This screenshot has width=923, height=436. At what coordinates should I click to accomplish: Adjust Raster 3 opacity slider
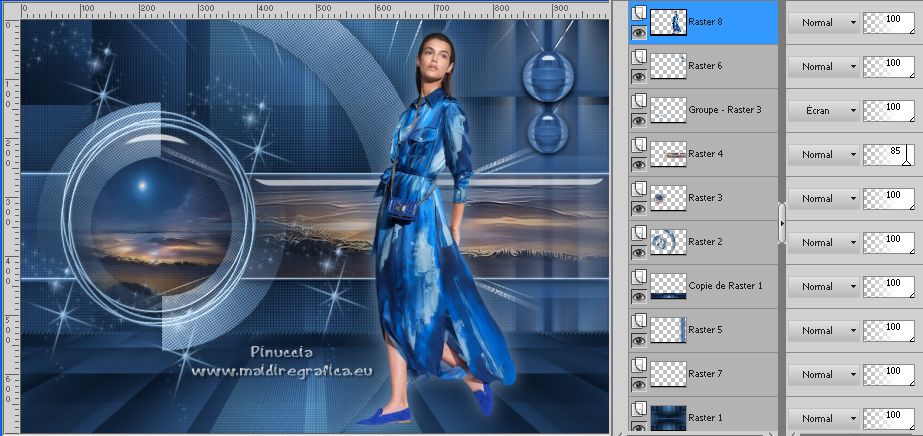[889, 199]
